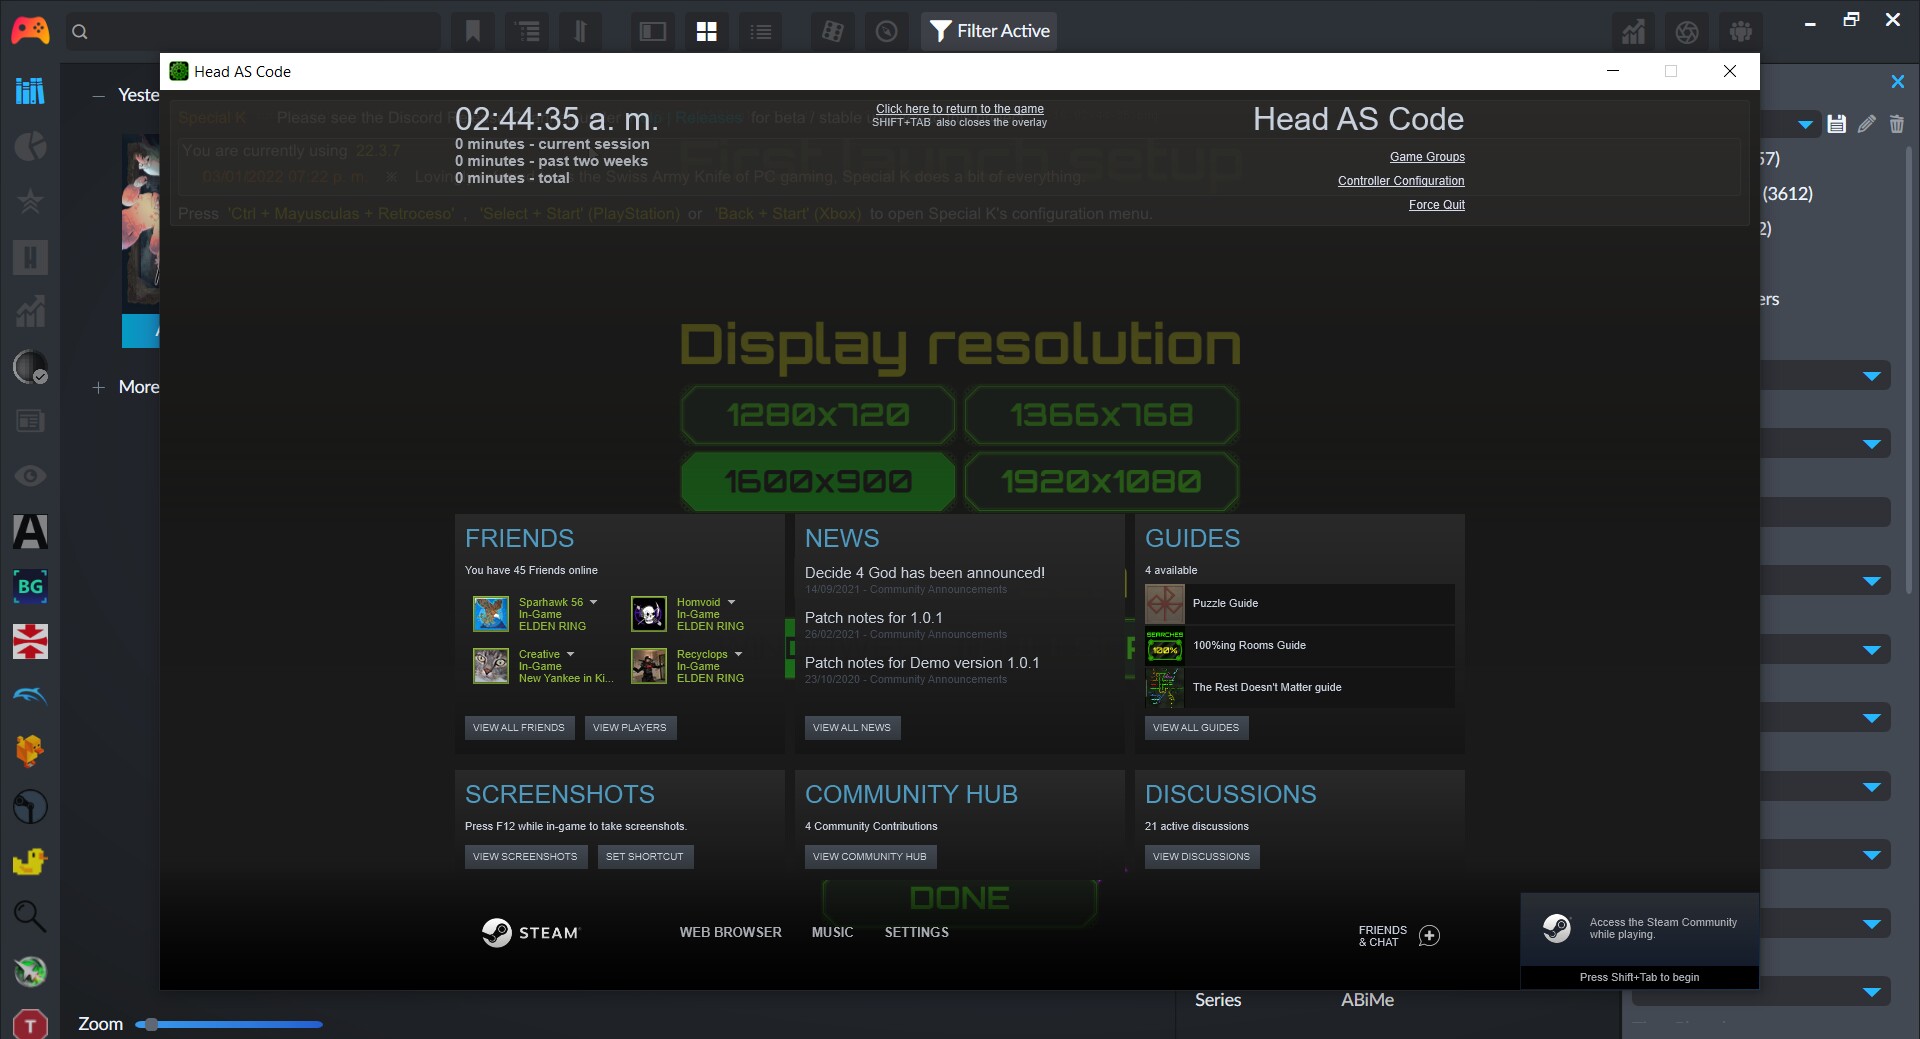This screenshot has width=1920, height=1039.
Task: Pick a random game with the dice icon
Action: click(x=832, y=31)
